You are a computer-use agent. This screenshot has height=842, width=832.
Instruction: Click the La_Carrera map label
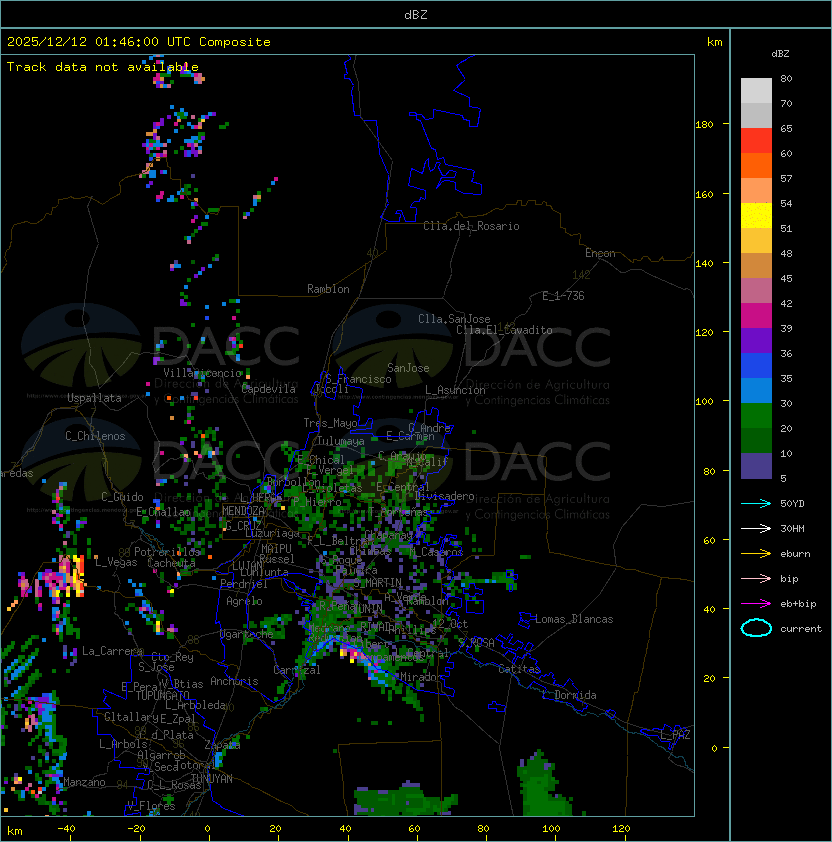pos(112,651)
